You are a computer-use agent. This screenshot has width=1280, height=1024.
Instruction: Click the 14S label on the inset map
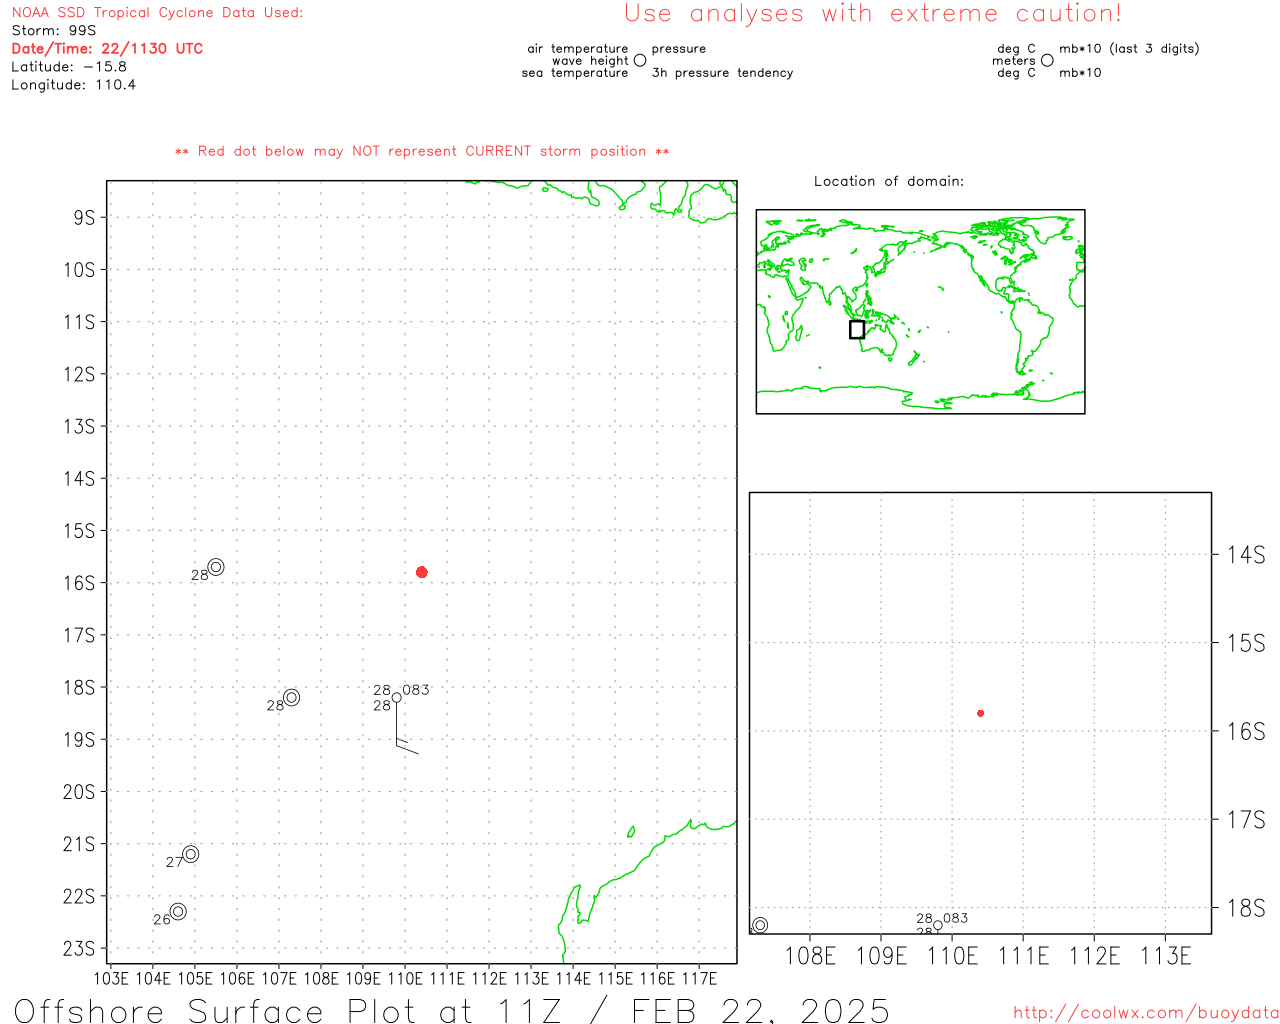click(1246, 555)
